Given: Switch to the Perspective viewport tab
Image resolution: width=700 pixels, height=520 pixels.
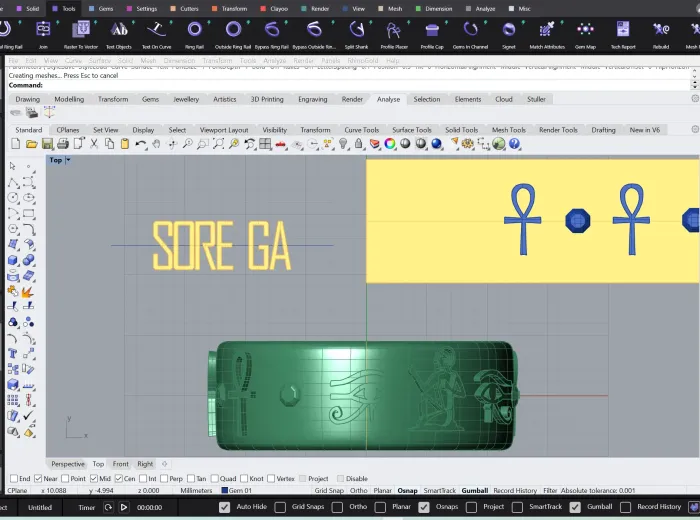Looking at the screenshot, I should pos(67,464).
